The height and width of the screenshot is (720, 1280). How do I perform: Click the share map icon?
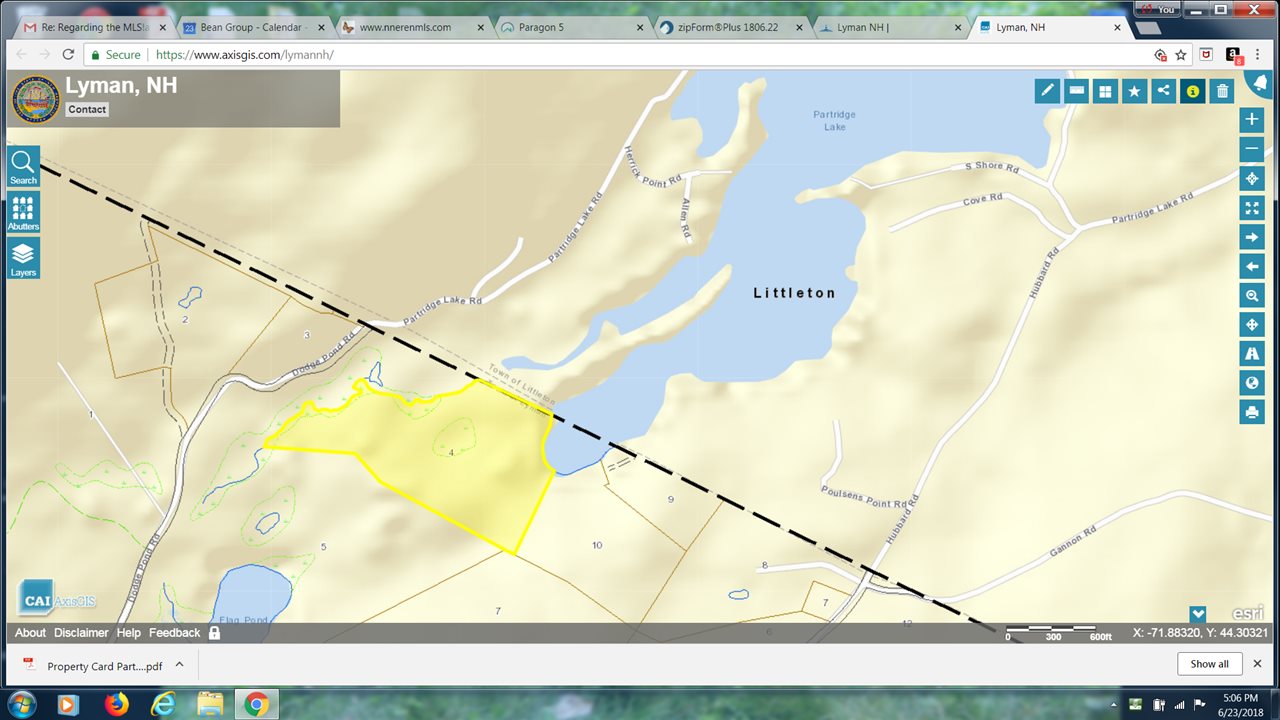(1164, 91)
